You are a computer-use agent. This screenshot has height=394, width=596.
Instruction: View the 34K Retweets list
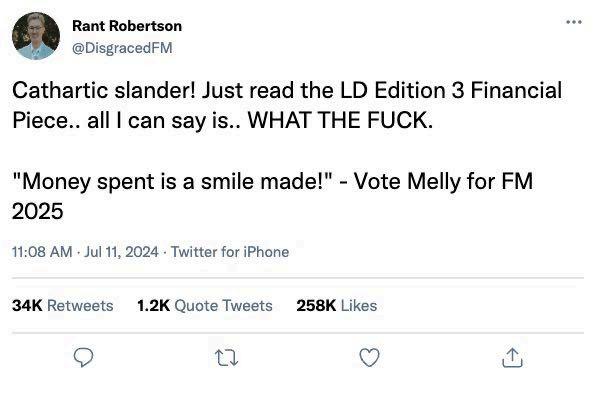point(63,305)
